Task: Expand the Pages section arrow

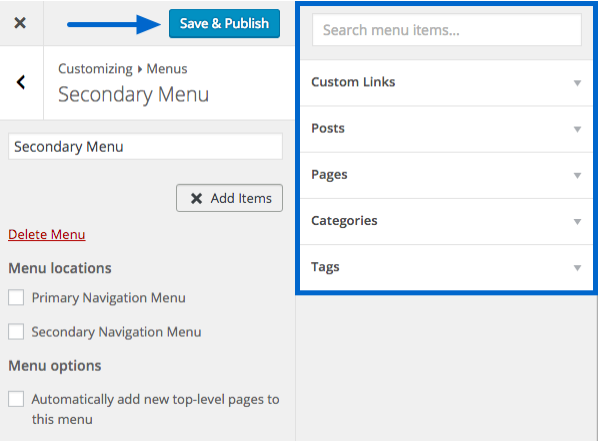Action: click(577, 175)
